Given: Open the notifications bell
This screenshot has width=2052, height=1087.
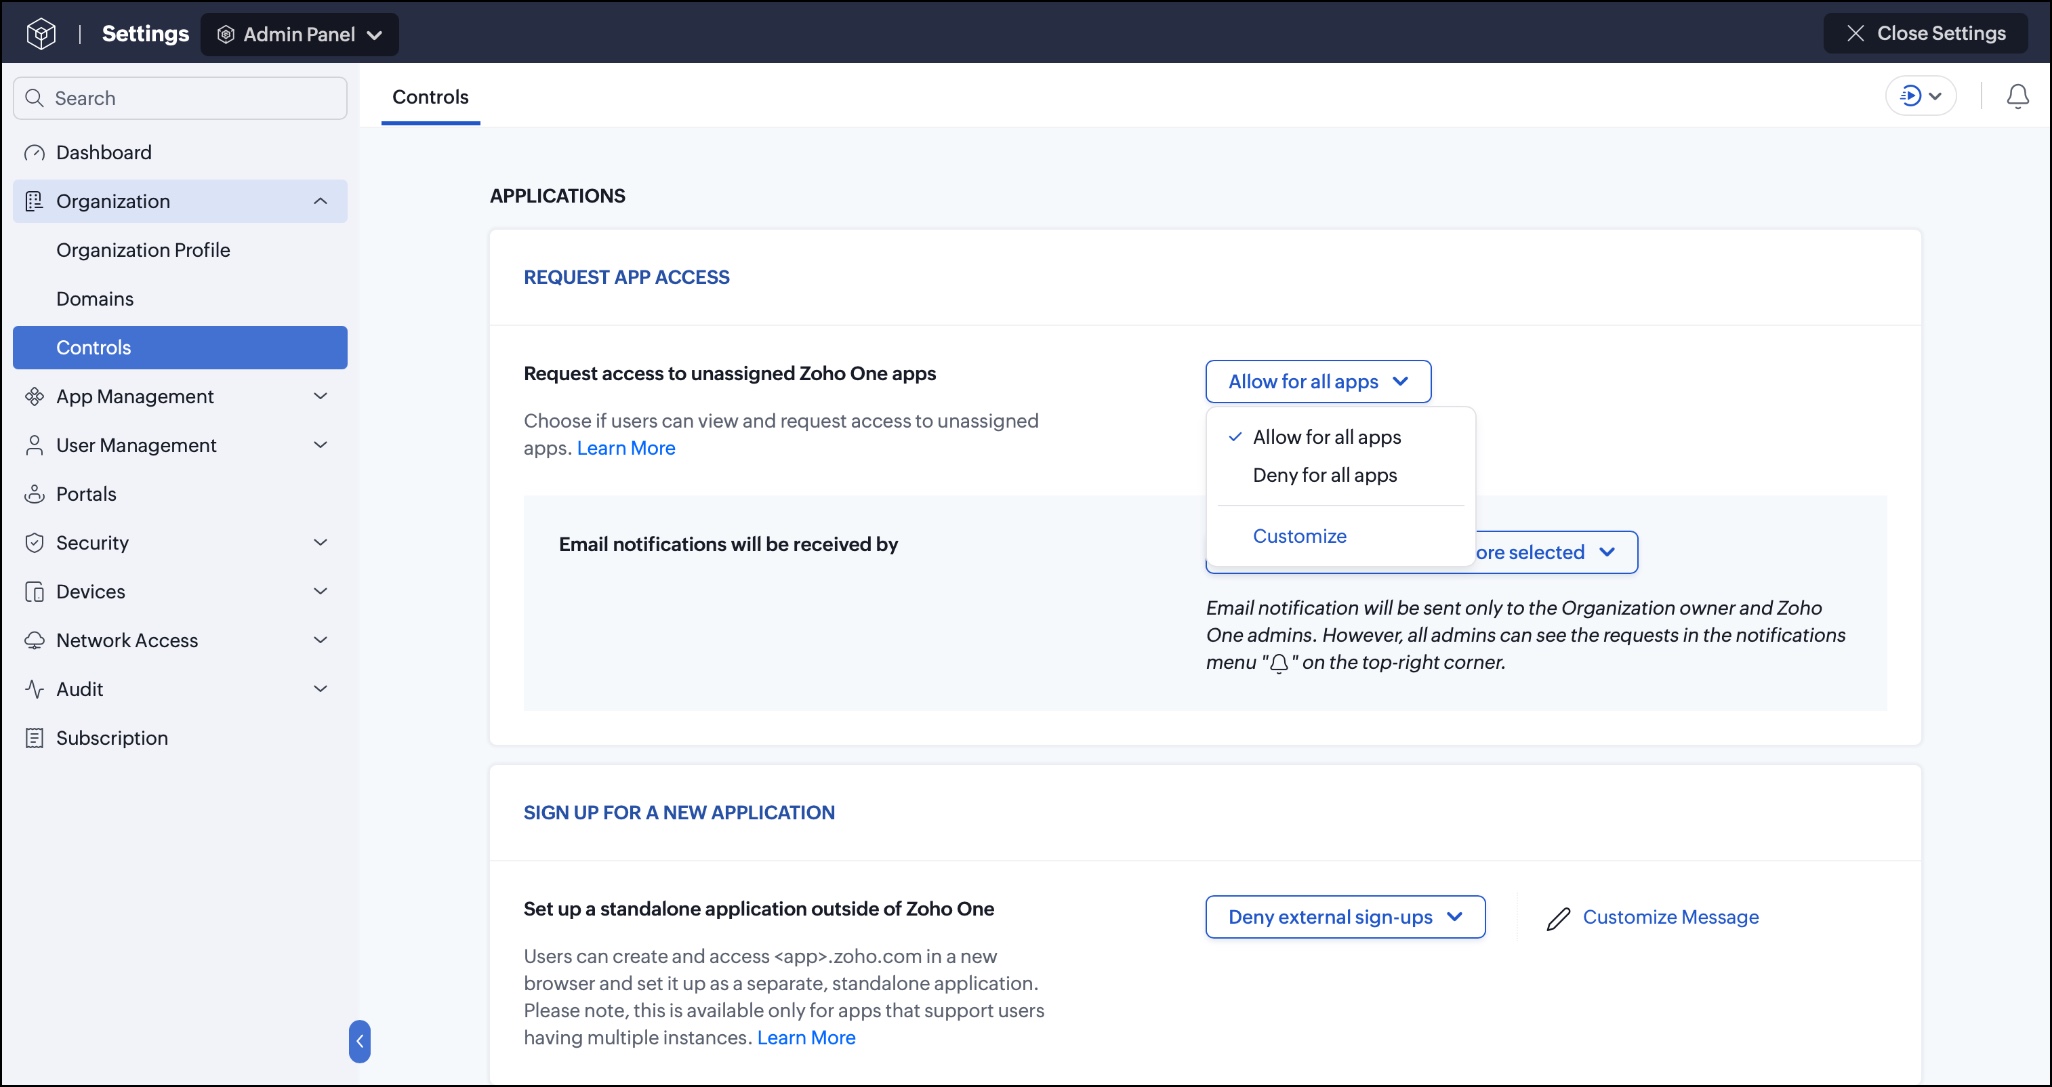Looking at the screenshot, I should coord(2018,96).
